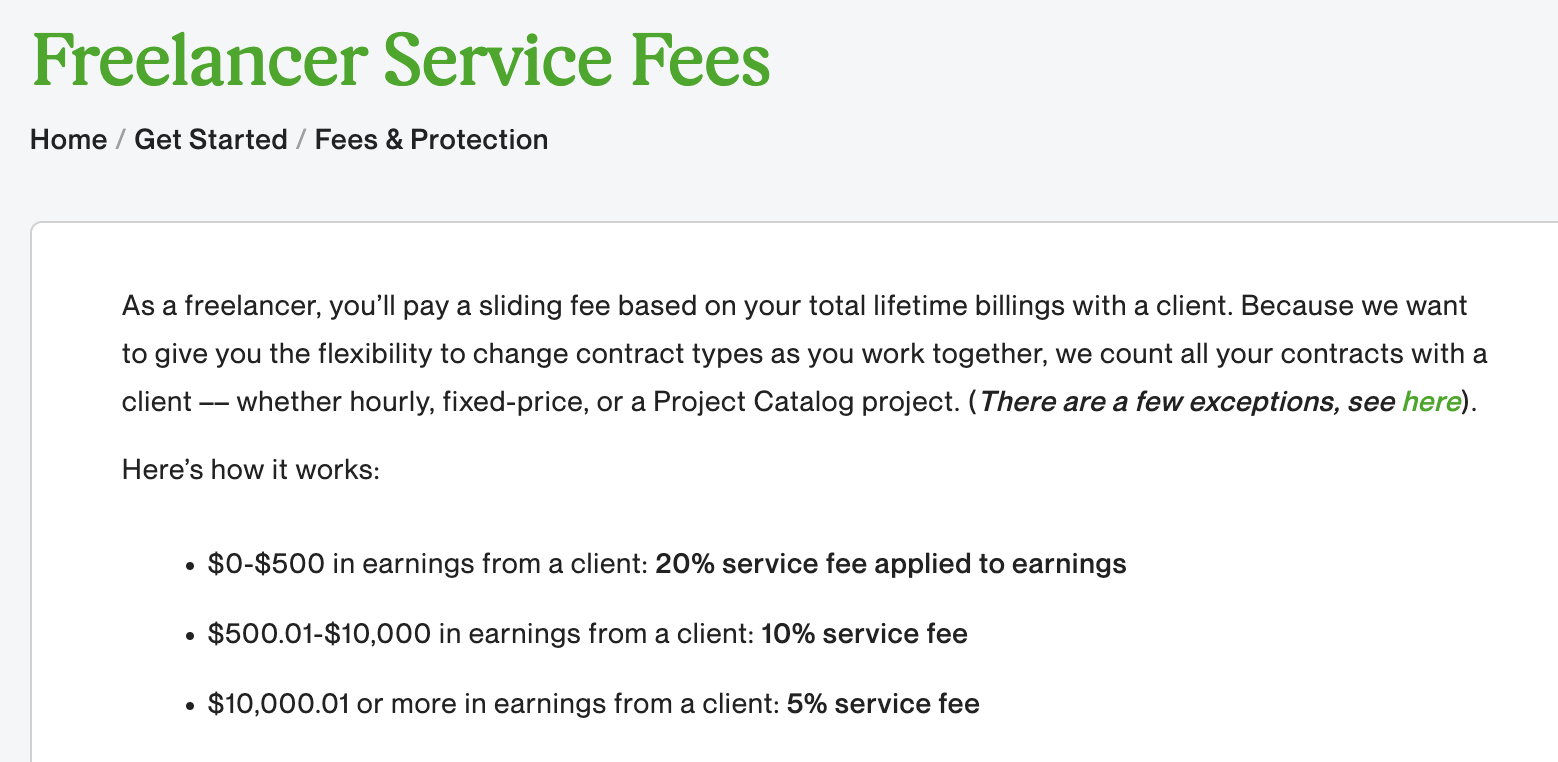Screen dimensions: 1558x762
Task: Click the bullet dot before '$0-$500'
Action: 190,566
